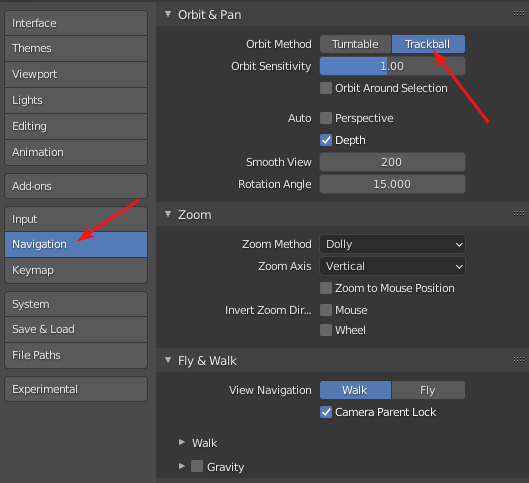Disable Camera Parent Lock checkbox

(x=326, y=412)
